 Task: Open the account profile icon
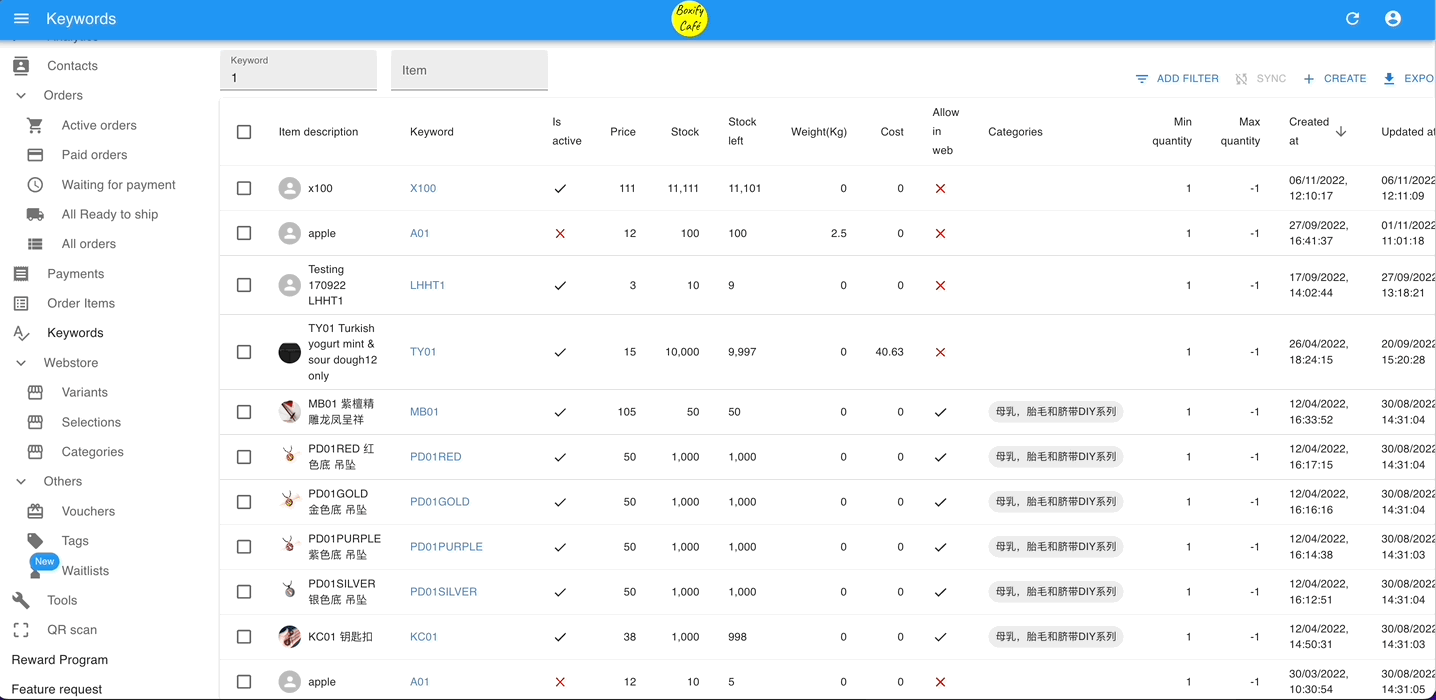1392,18
